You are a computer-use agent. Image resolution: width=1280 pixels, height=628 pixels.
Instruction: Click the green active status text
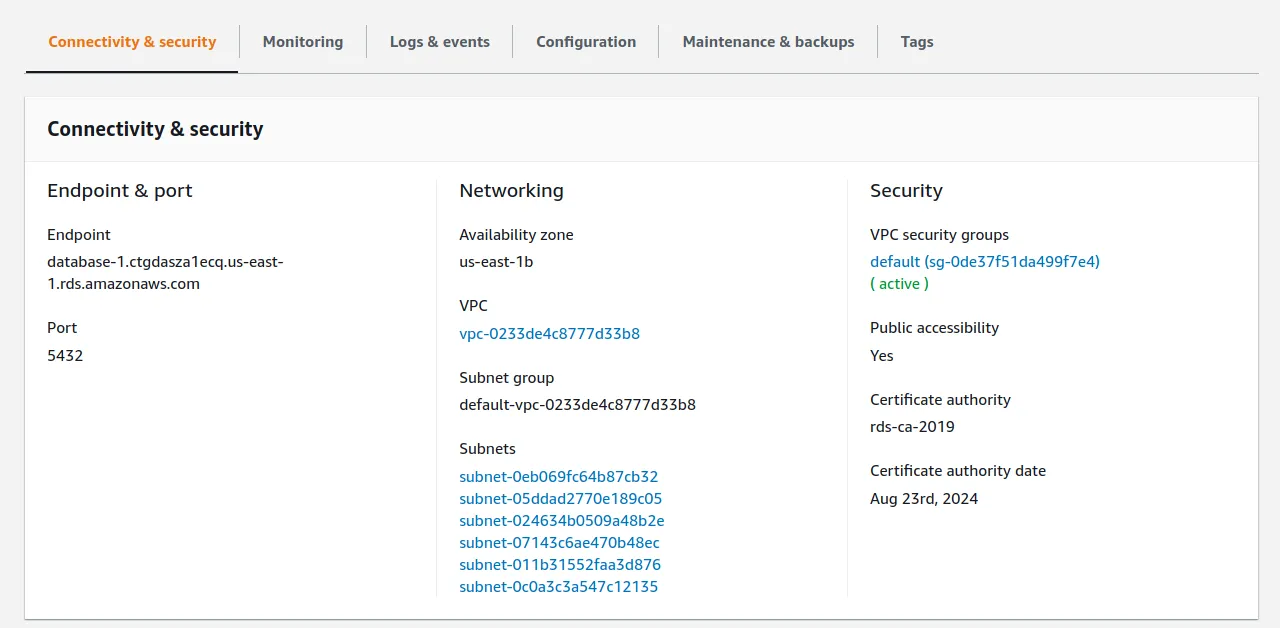[899, 284]
